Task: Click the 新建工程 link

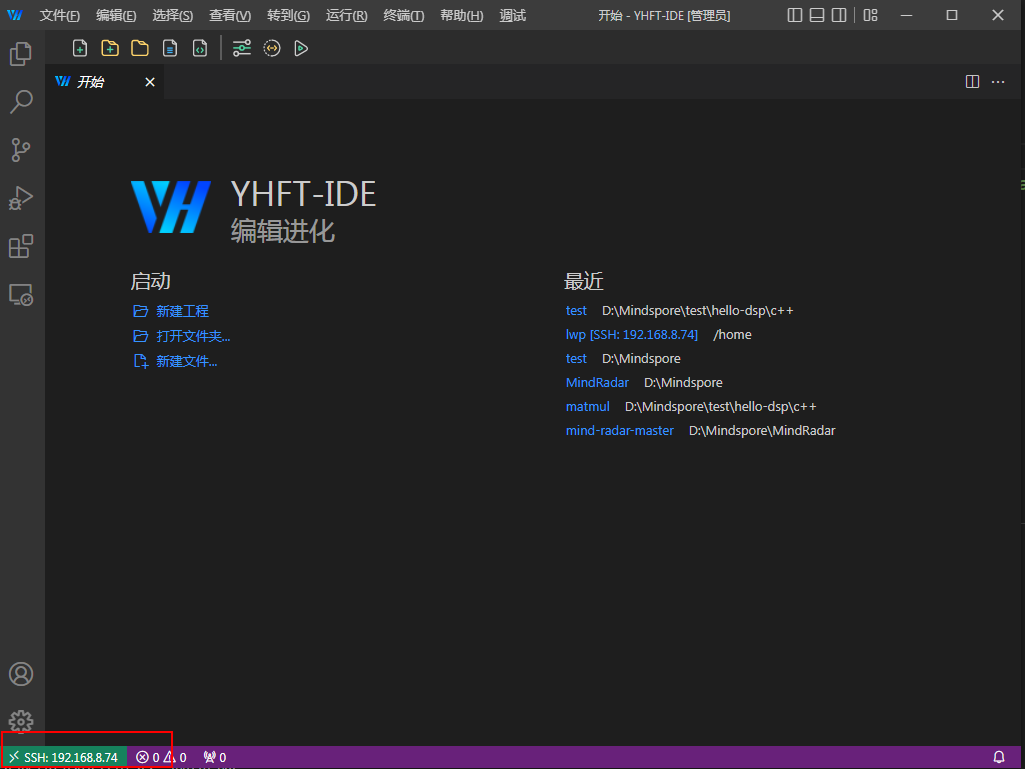Action: pos(182,311)
